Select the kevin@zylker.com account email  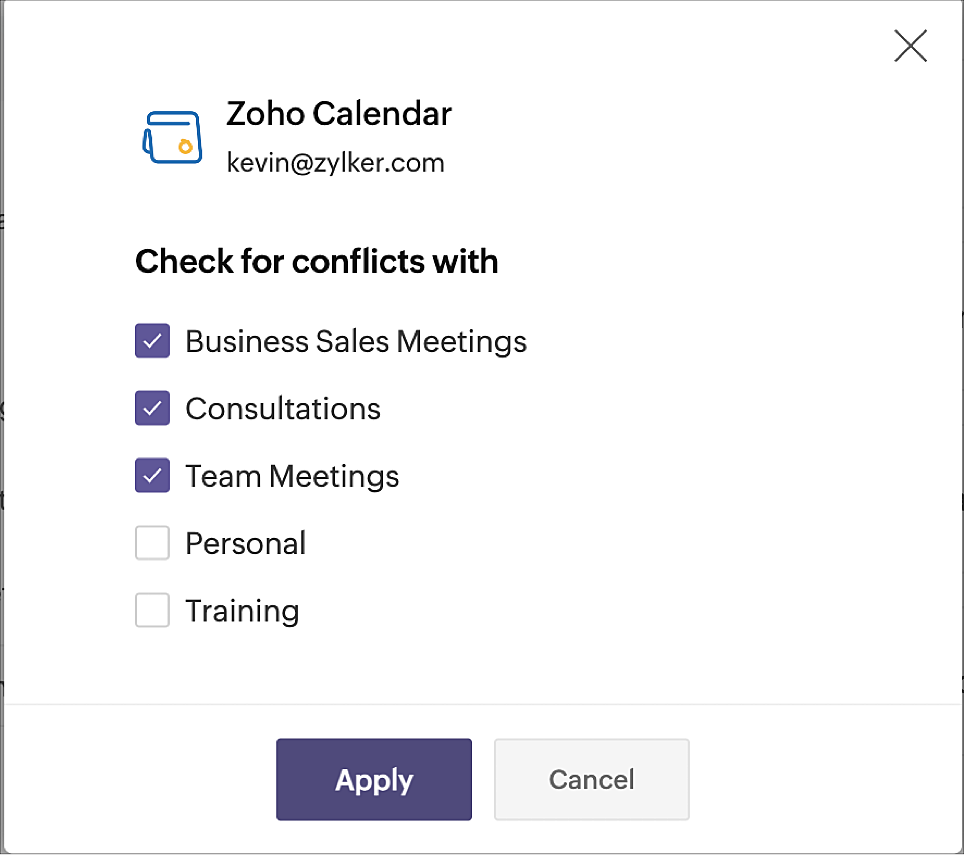click(335, 164)
